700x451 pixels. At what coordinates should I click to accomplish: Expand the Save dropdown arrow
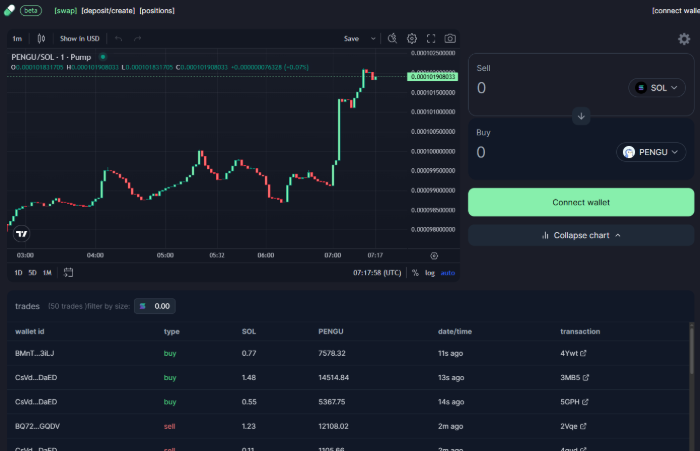click(373, 39)
